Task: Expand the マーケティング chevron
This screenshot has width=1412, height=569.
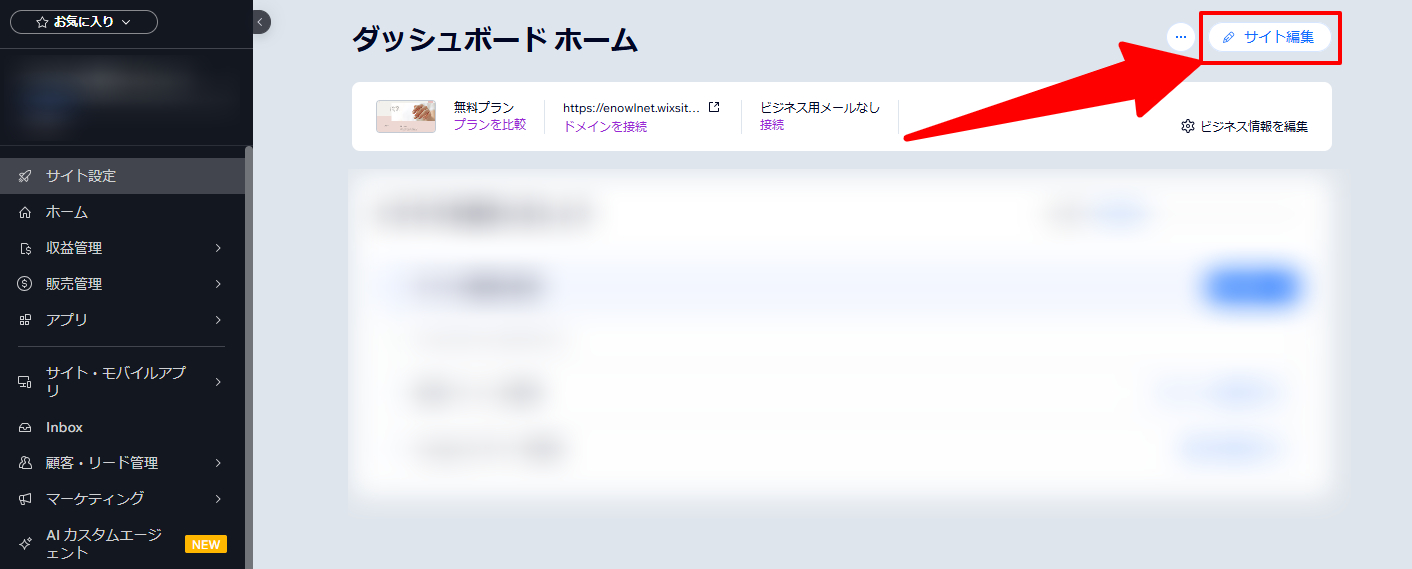Action: (x=218, y=498)
